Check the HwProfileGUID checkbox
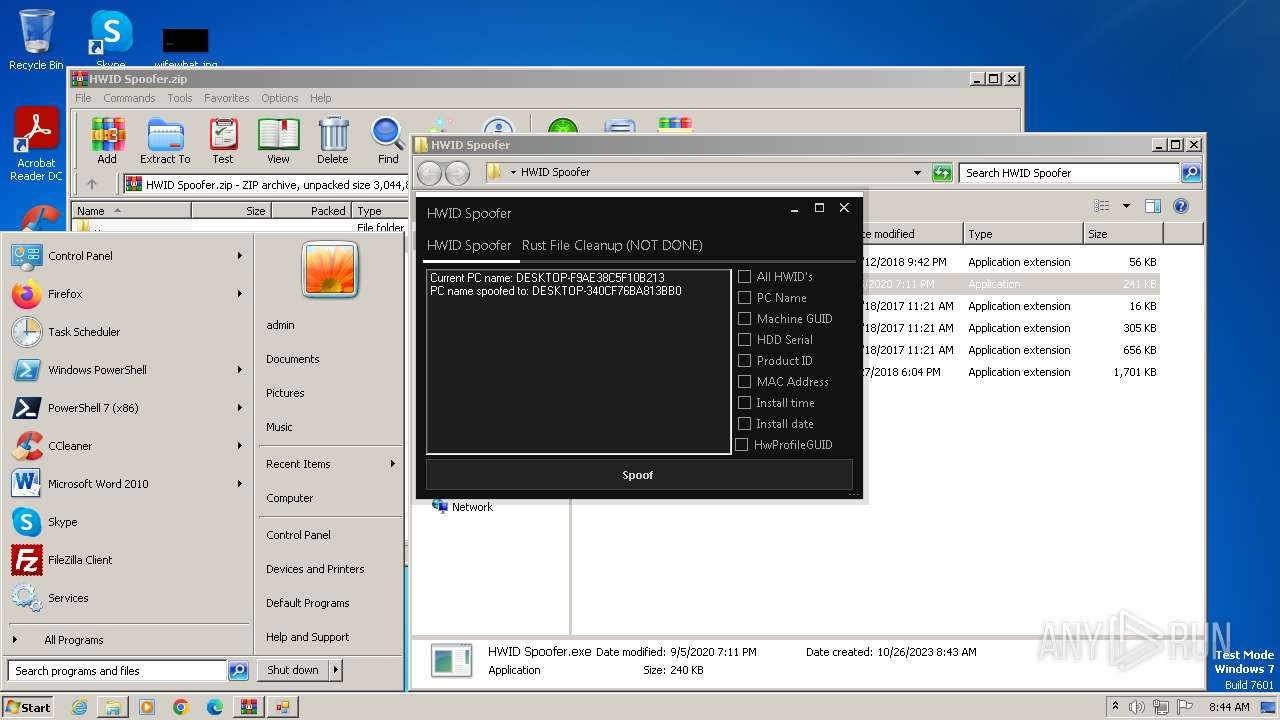 coord(742,445)
